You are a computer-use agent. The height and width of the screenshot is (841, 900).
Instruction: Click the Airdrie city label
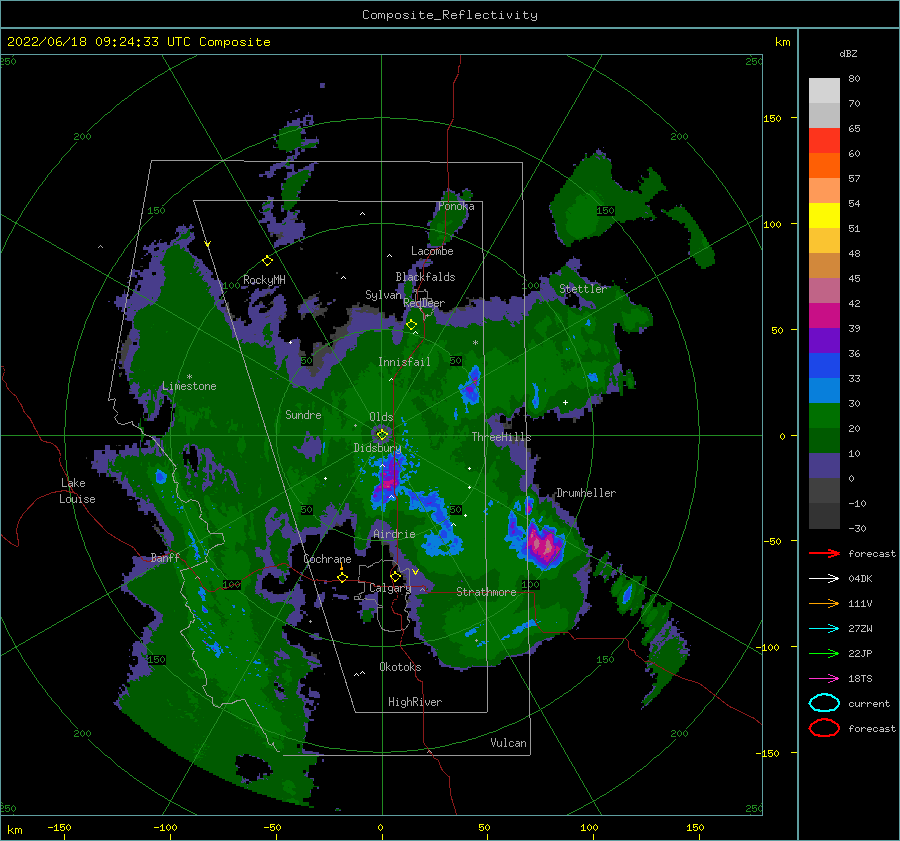pyautogui.click(x=394, y=534)
